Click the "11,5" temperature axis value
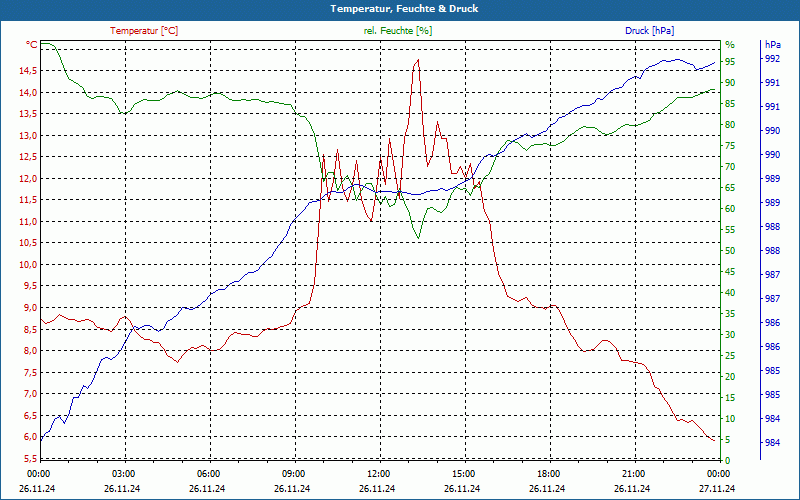The image size is (800, 500). [x=28, y=200]
